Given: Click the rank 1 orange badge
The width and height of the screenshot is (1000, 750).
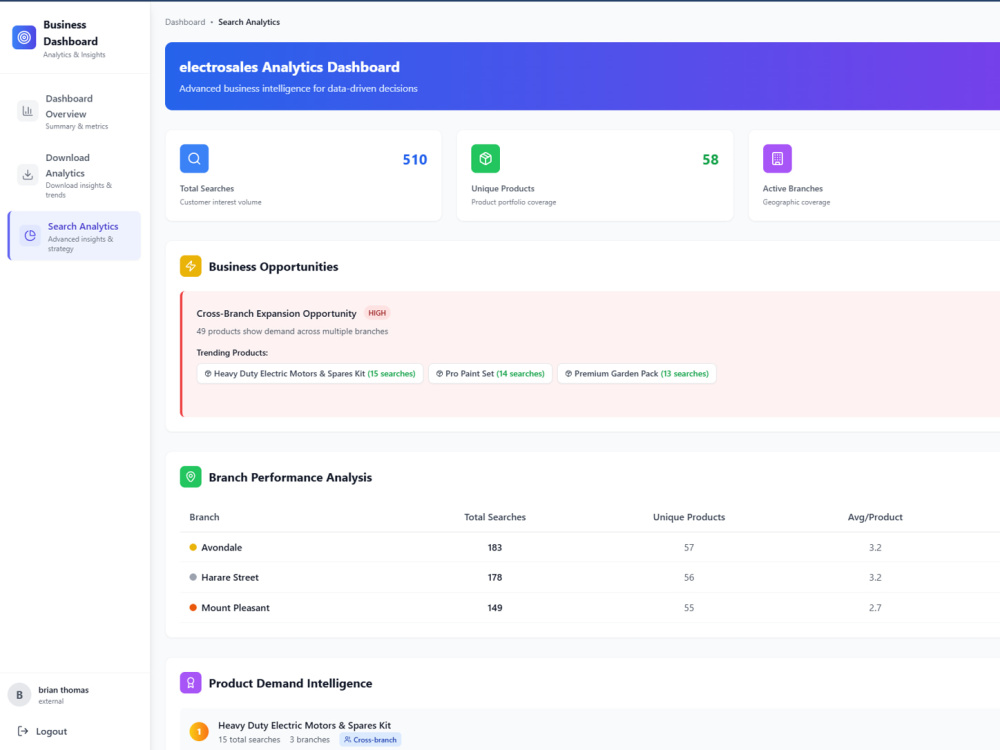Looking at the screenshot, I should click(199, 732).
